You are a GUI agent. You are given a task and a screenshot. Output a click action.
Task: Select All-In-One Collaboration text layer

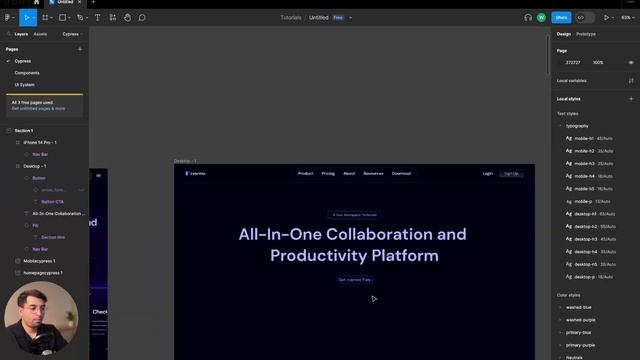click(x=59, y=213)
